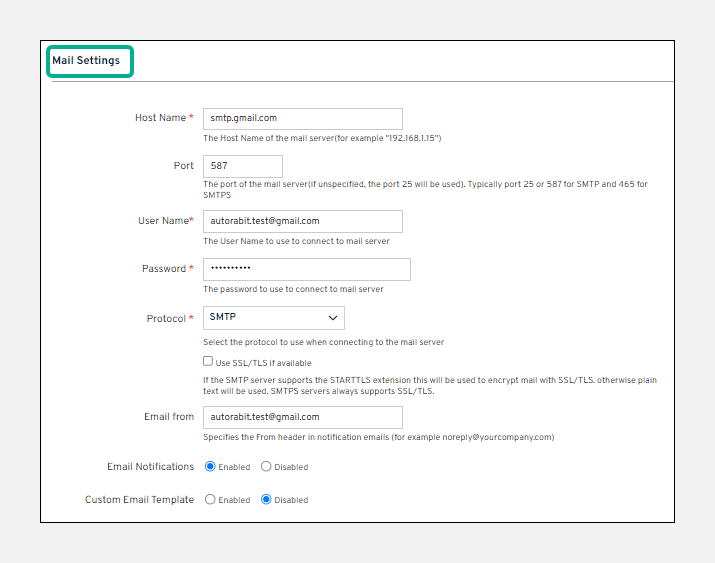Click the Email Notifications row label
The height and width of the screenshot is (563, 715).
tap(150, 467)
